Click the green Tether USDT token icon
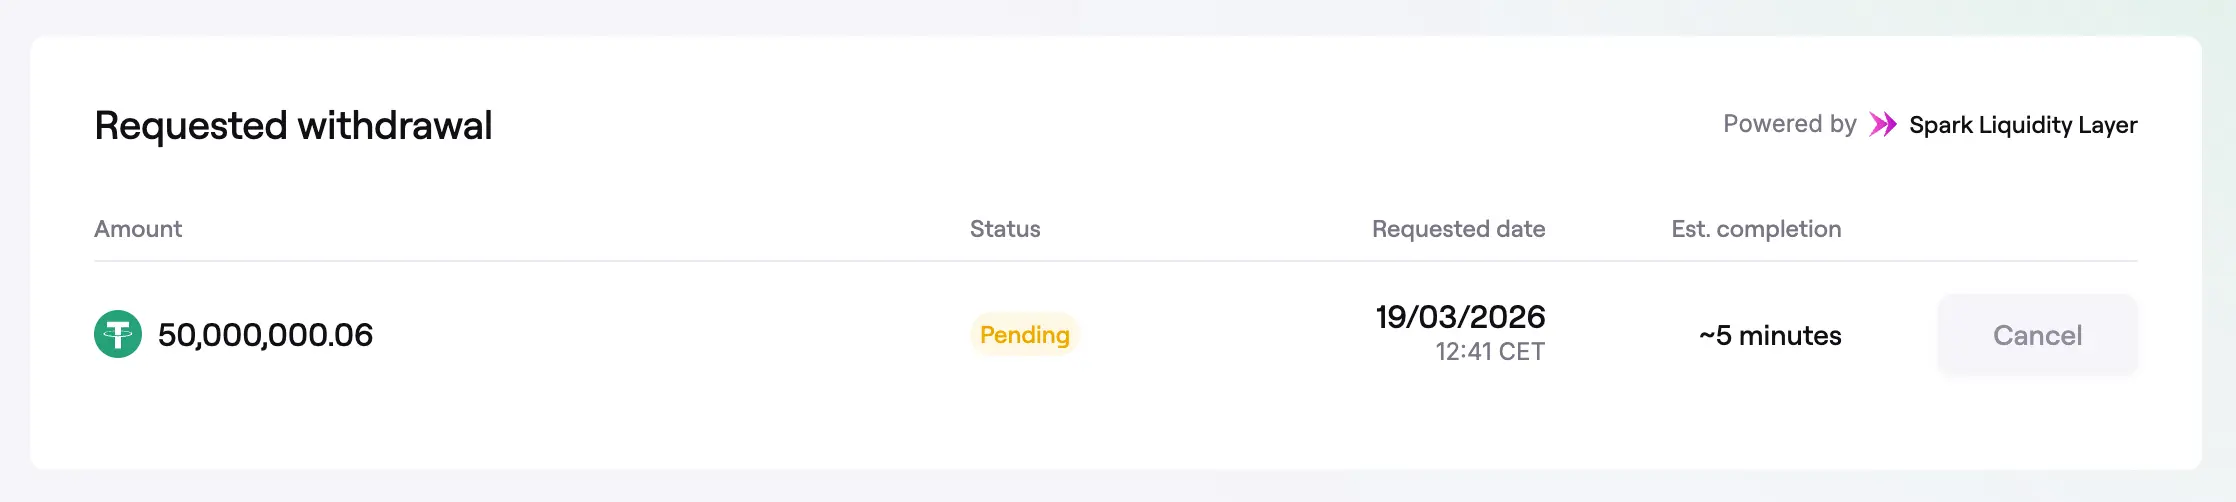Viewport: 2236px width, 502px height. [118, 334]
